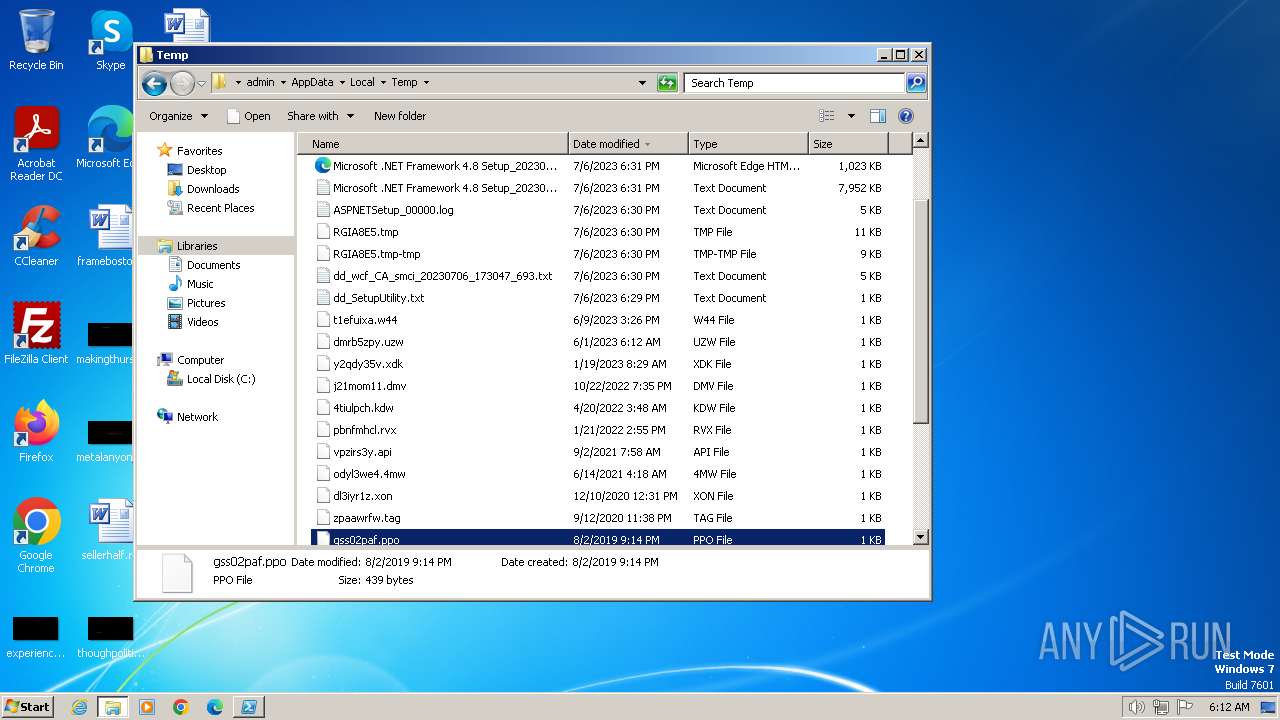
Task: Open the Documents library
Action: [x=213, y=265]
